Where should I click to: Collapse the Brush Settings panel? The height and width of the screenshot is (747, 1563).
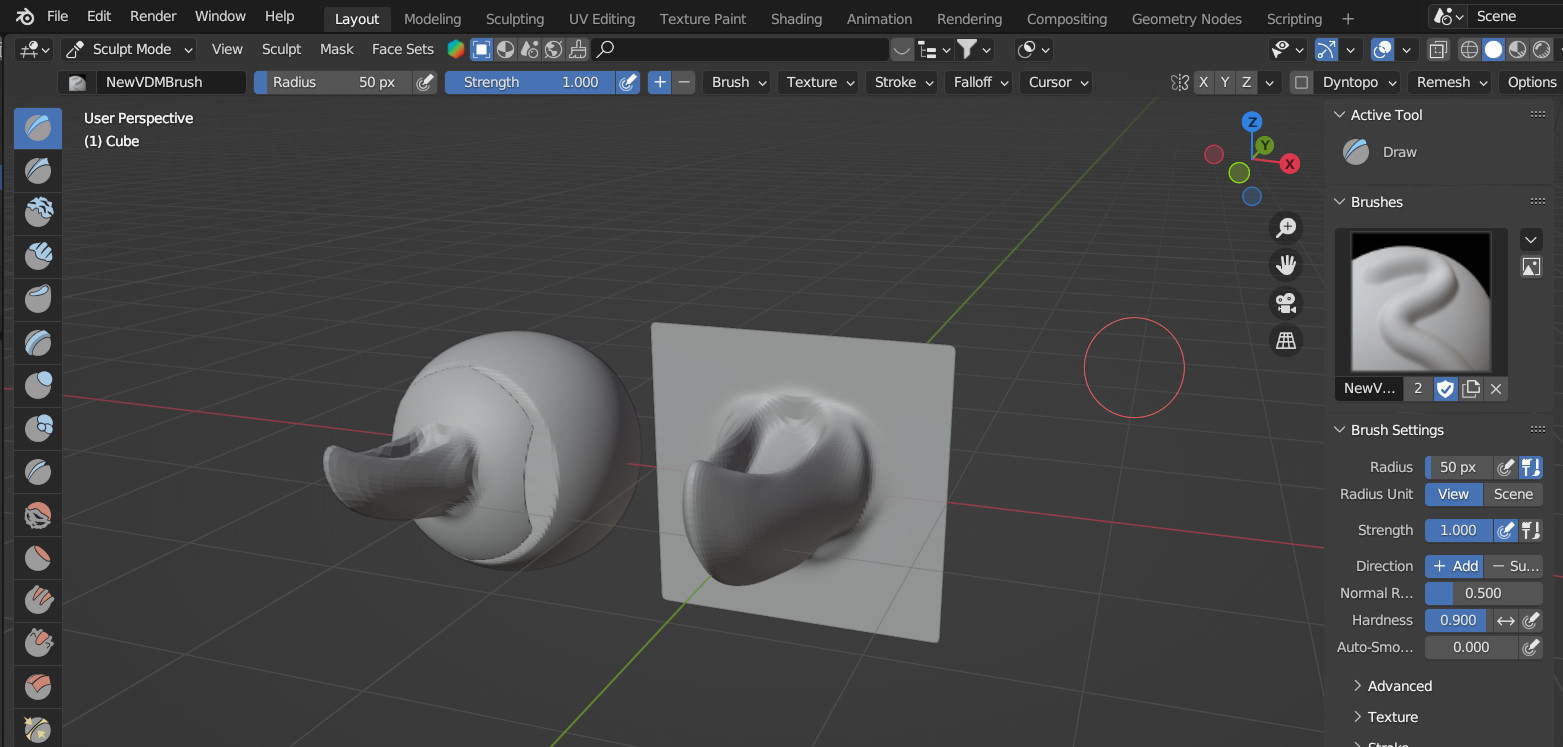1396,430
